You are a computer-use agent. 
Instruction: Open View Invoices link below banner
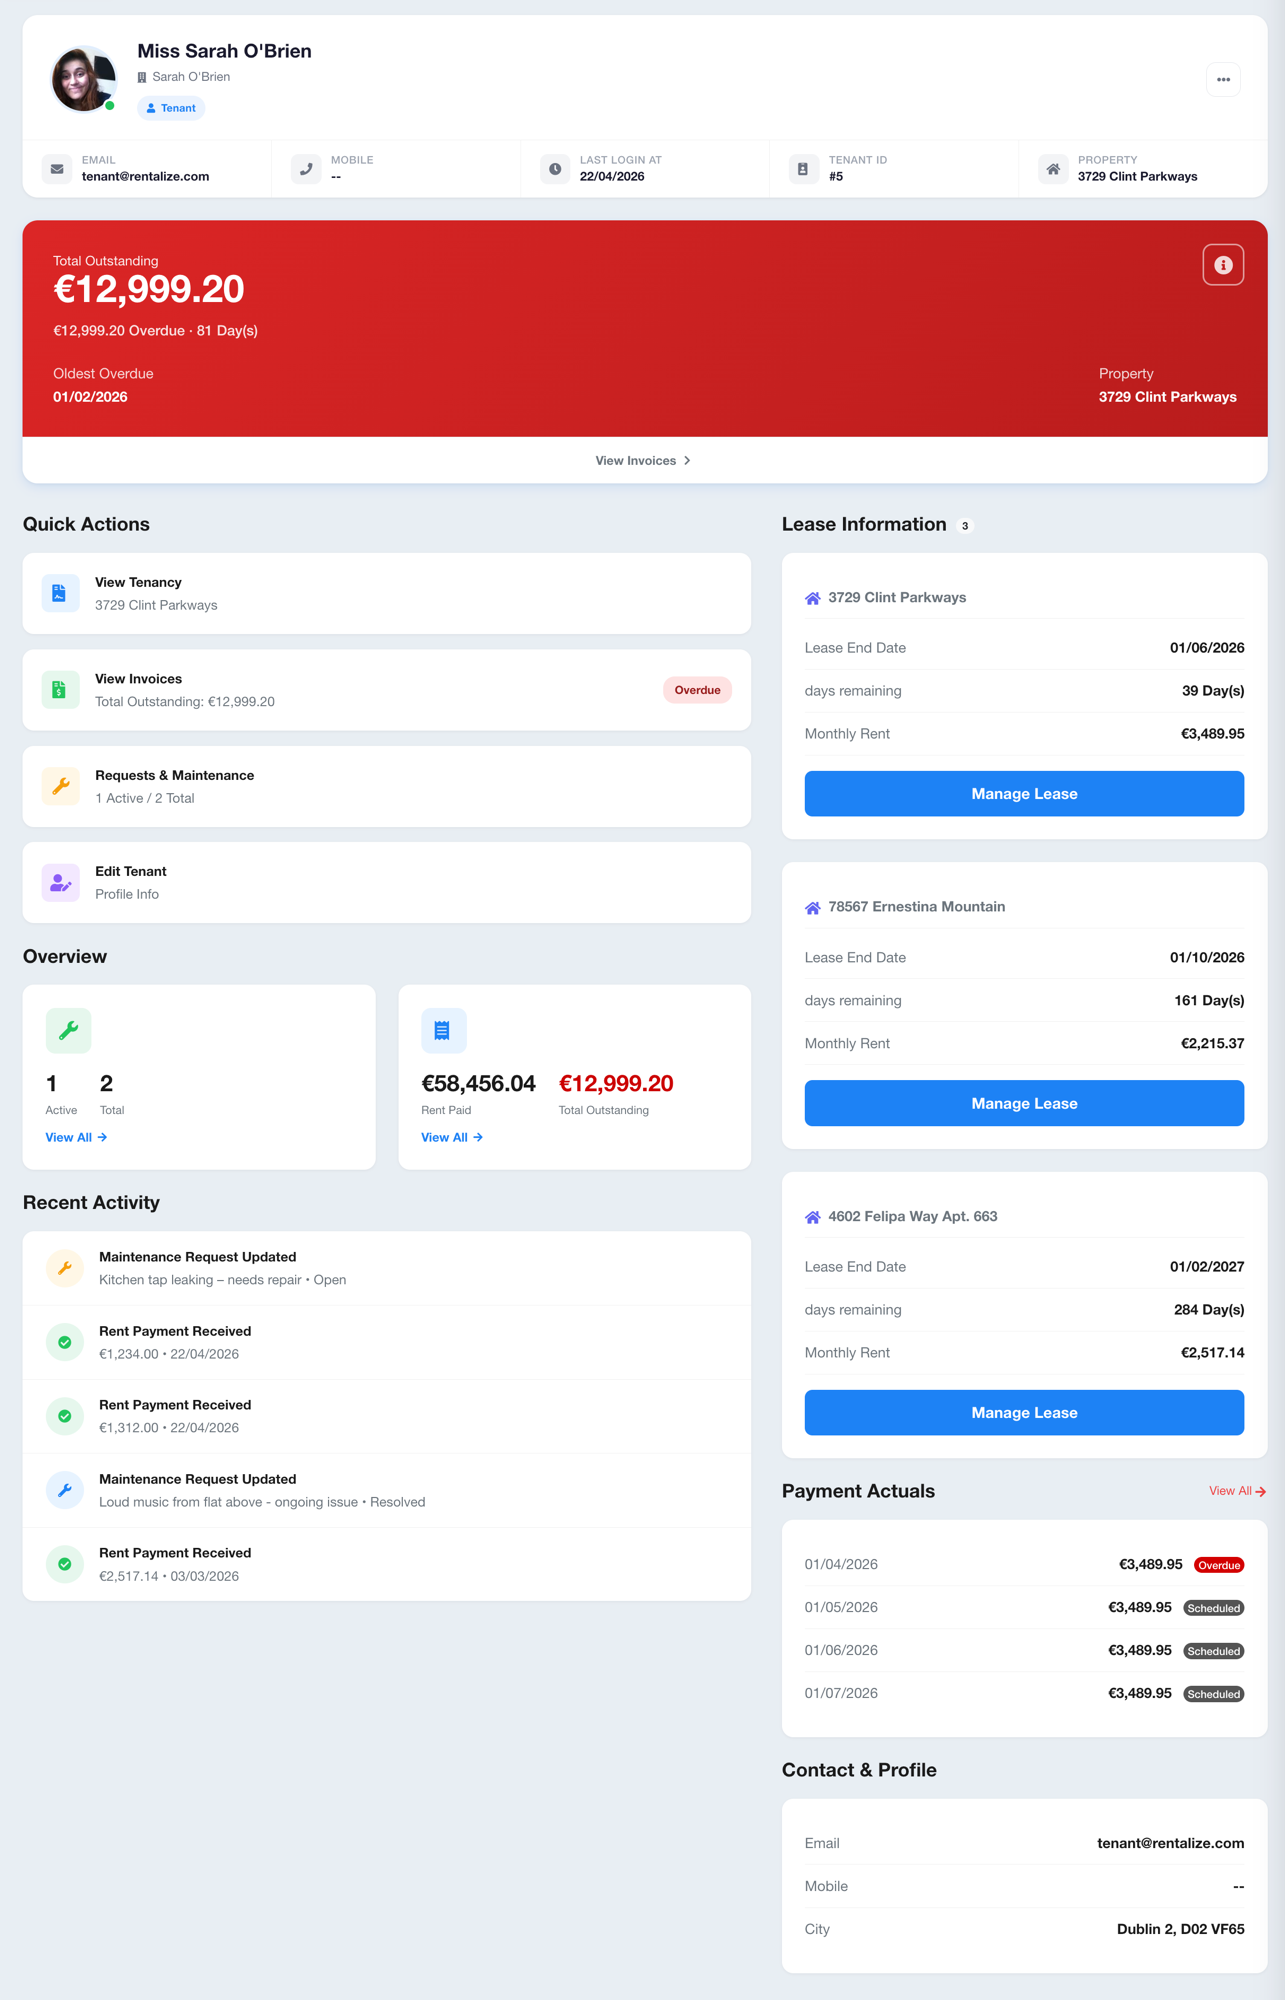tap(643, 461)
